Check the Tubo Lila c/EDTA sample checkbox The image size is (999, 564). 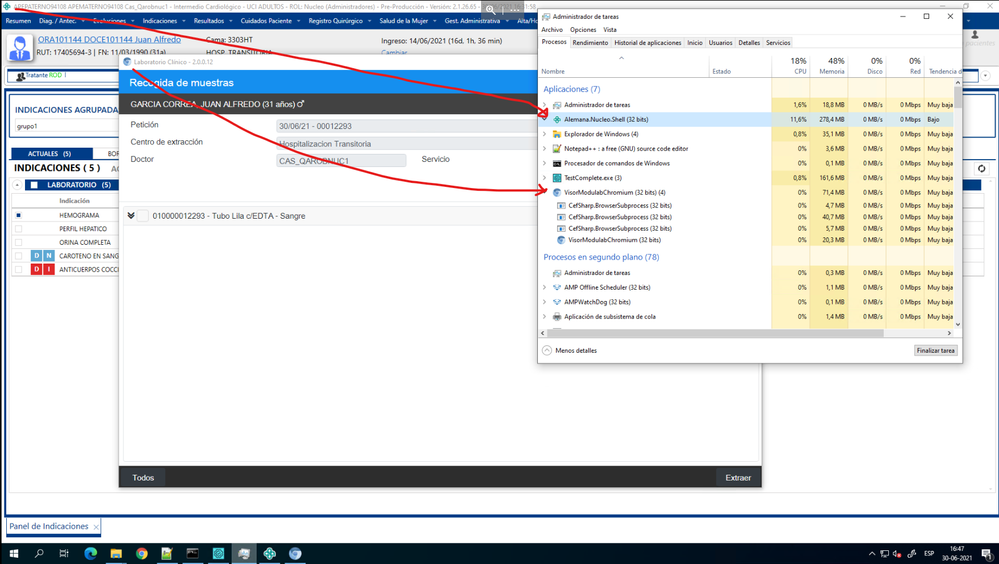144,216
